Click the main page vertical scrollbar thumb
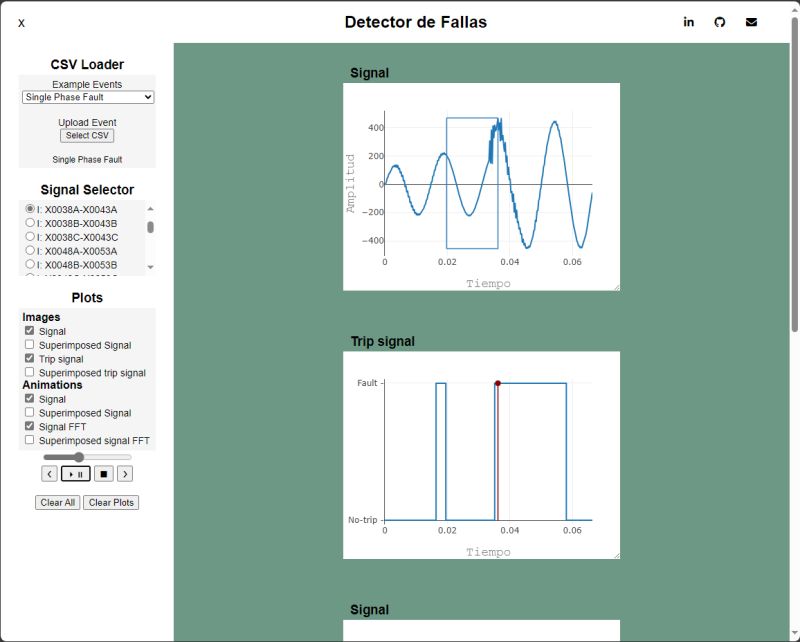The width and height of the screenshot is (800, 642). click(x=794, y=174)
